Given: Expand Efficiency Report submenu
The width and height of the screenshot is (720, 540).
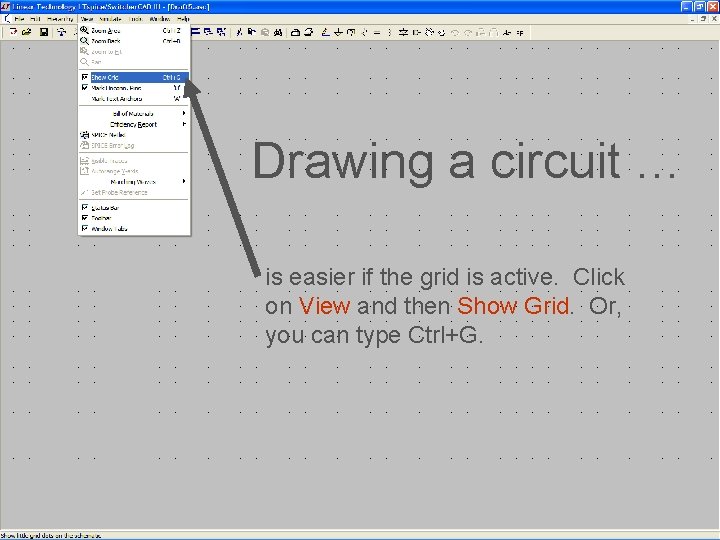Looking at the screenshot, I should tap(134, 124).
